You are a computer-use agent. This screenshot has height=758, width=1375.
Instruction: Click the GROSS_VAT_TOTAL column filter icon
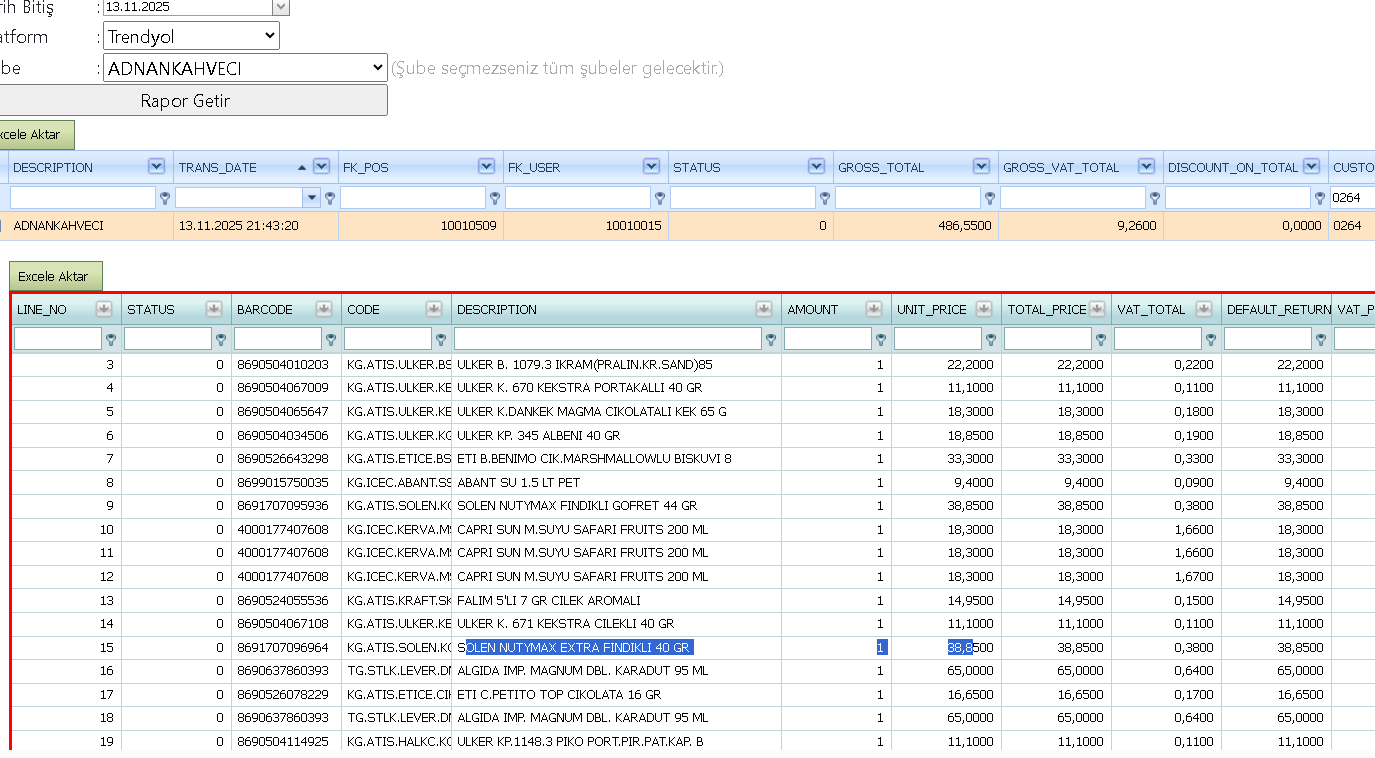coord(1155,198)
